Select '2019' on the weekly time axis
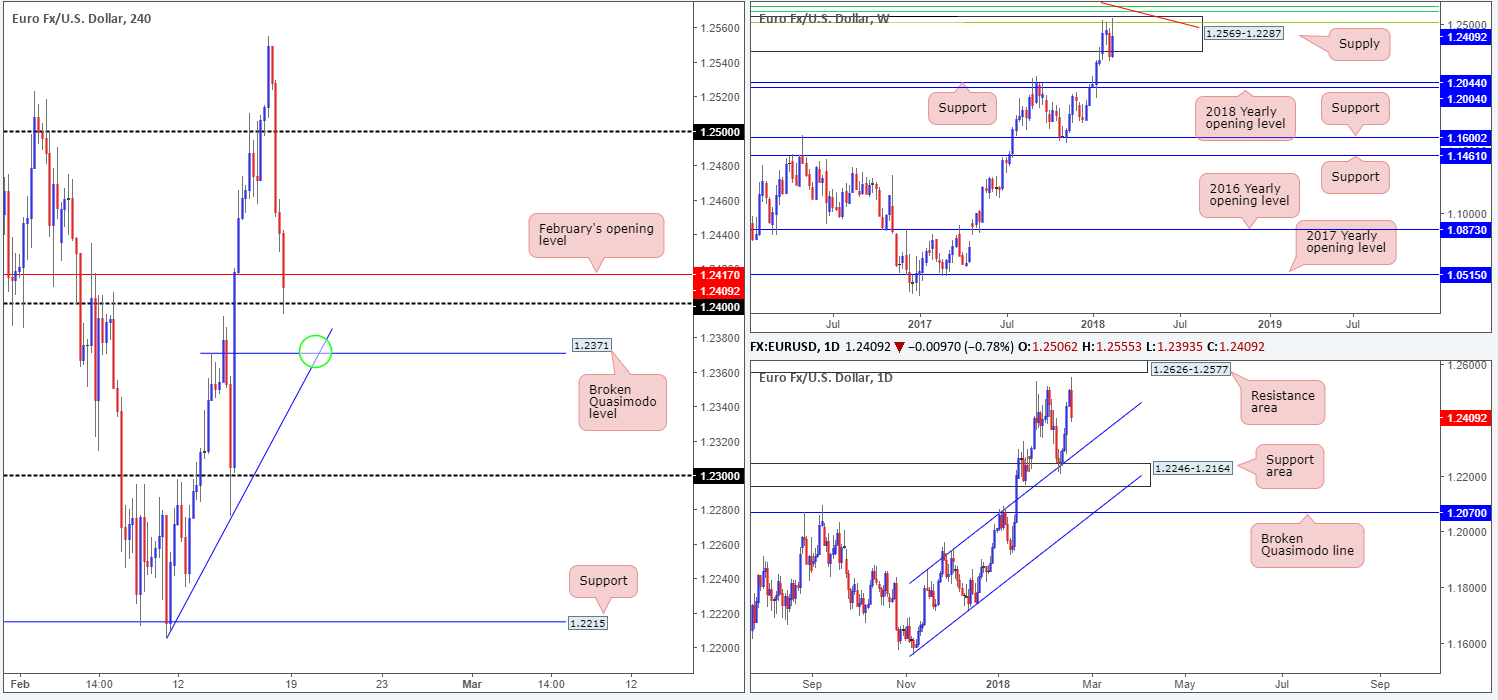 1269,324
